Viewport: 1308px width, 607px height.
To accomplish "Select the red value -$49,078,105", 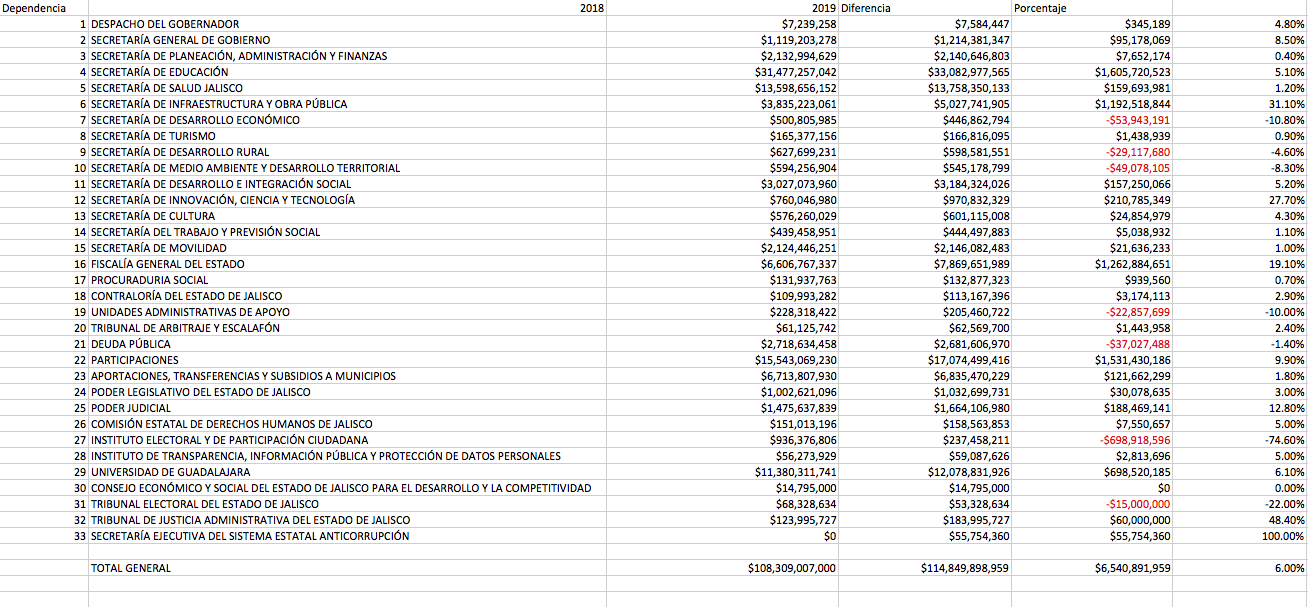I will (1092, 168).
